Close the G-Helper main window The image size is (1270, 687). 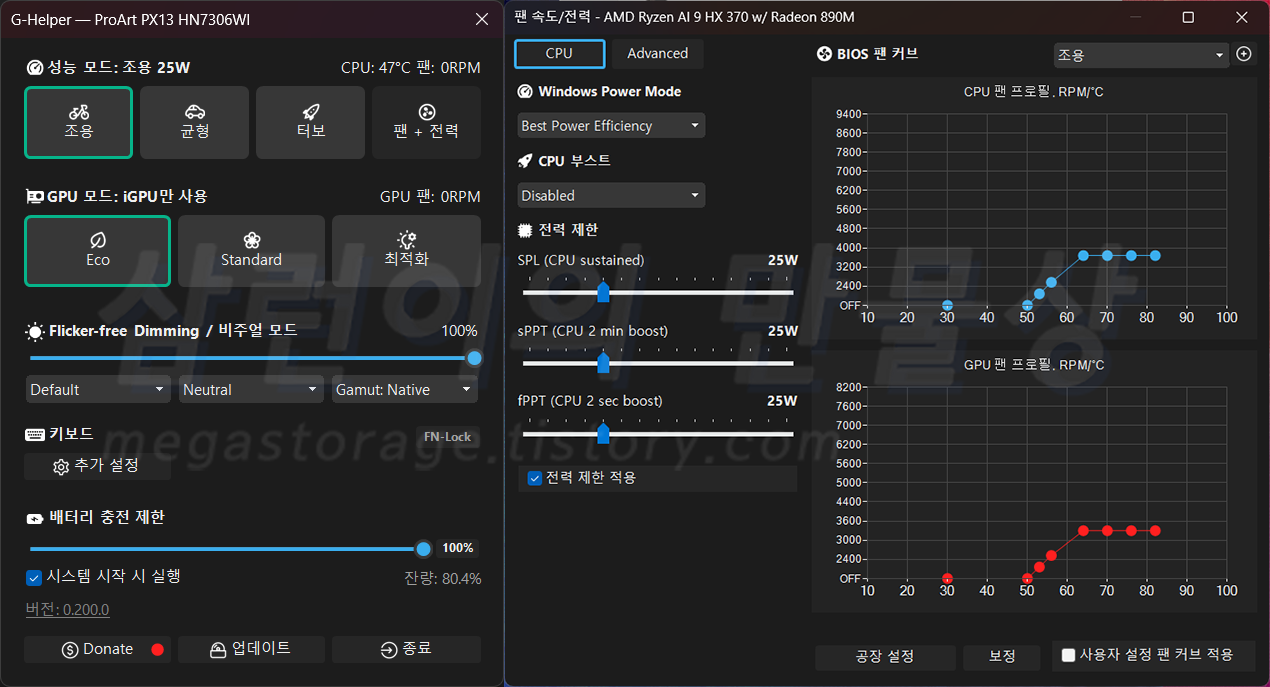pos(482,18)
